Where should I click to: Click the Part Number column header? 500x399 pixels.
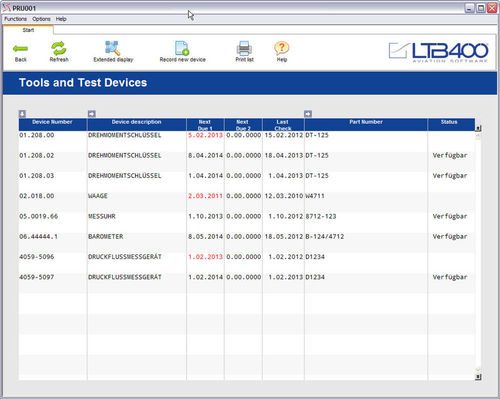(x=366, y=124)
